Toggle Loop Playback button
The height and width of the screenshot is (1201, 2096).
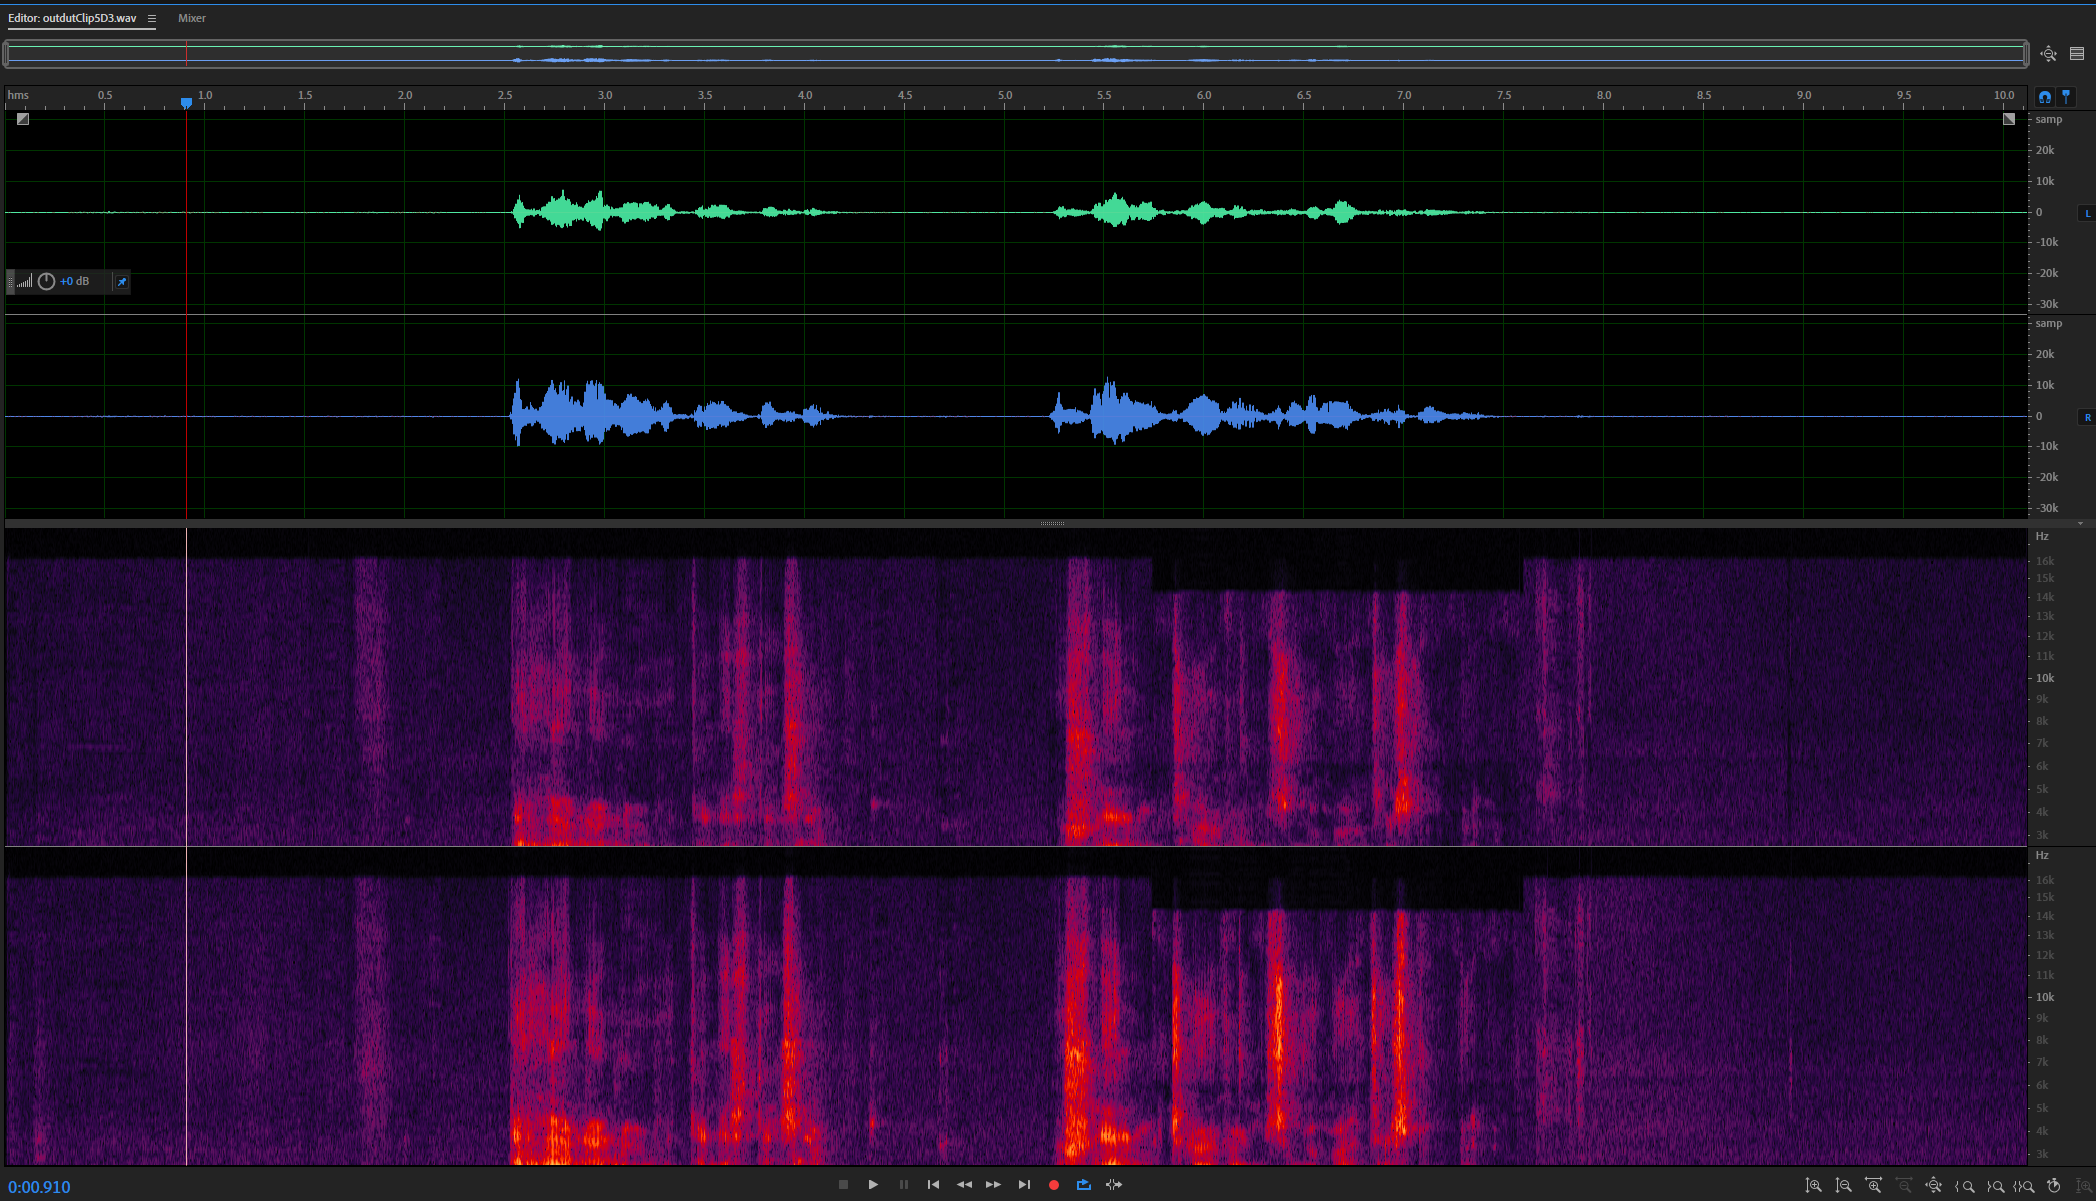(1083, 1185)
